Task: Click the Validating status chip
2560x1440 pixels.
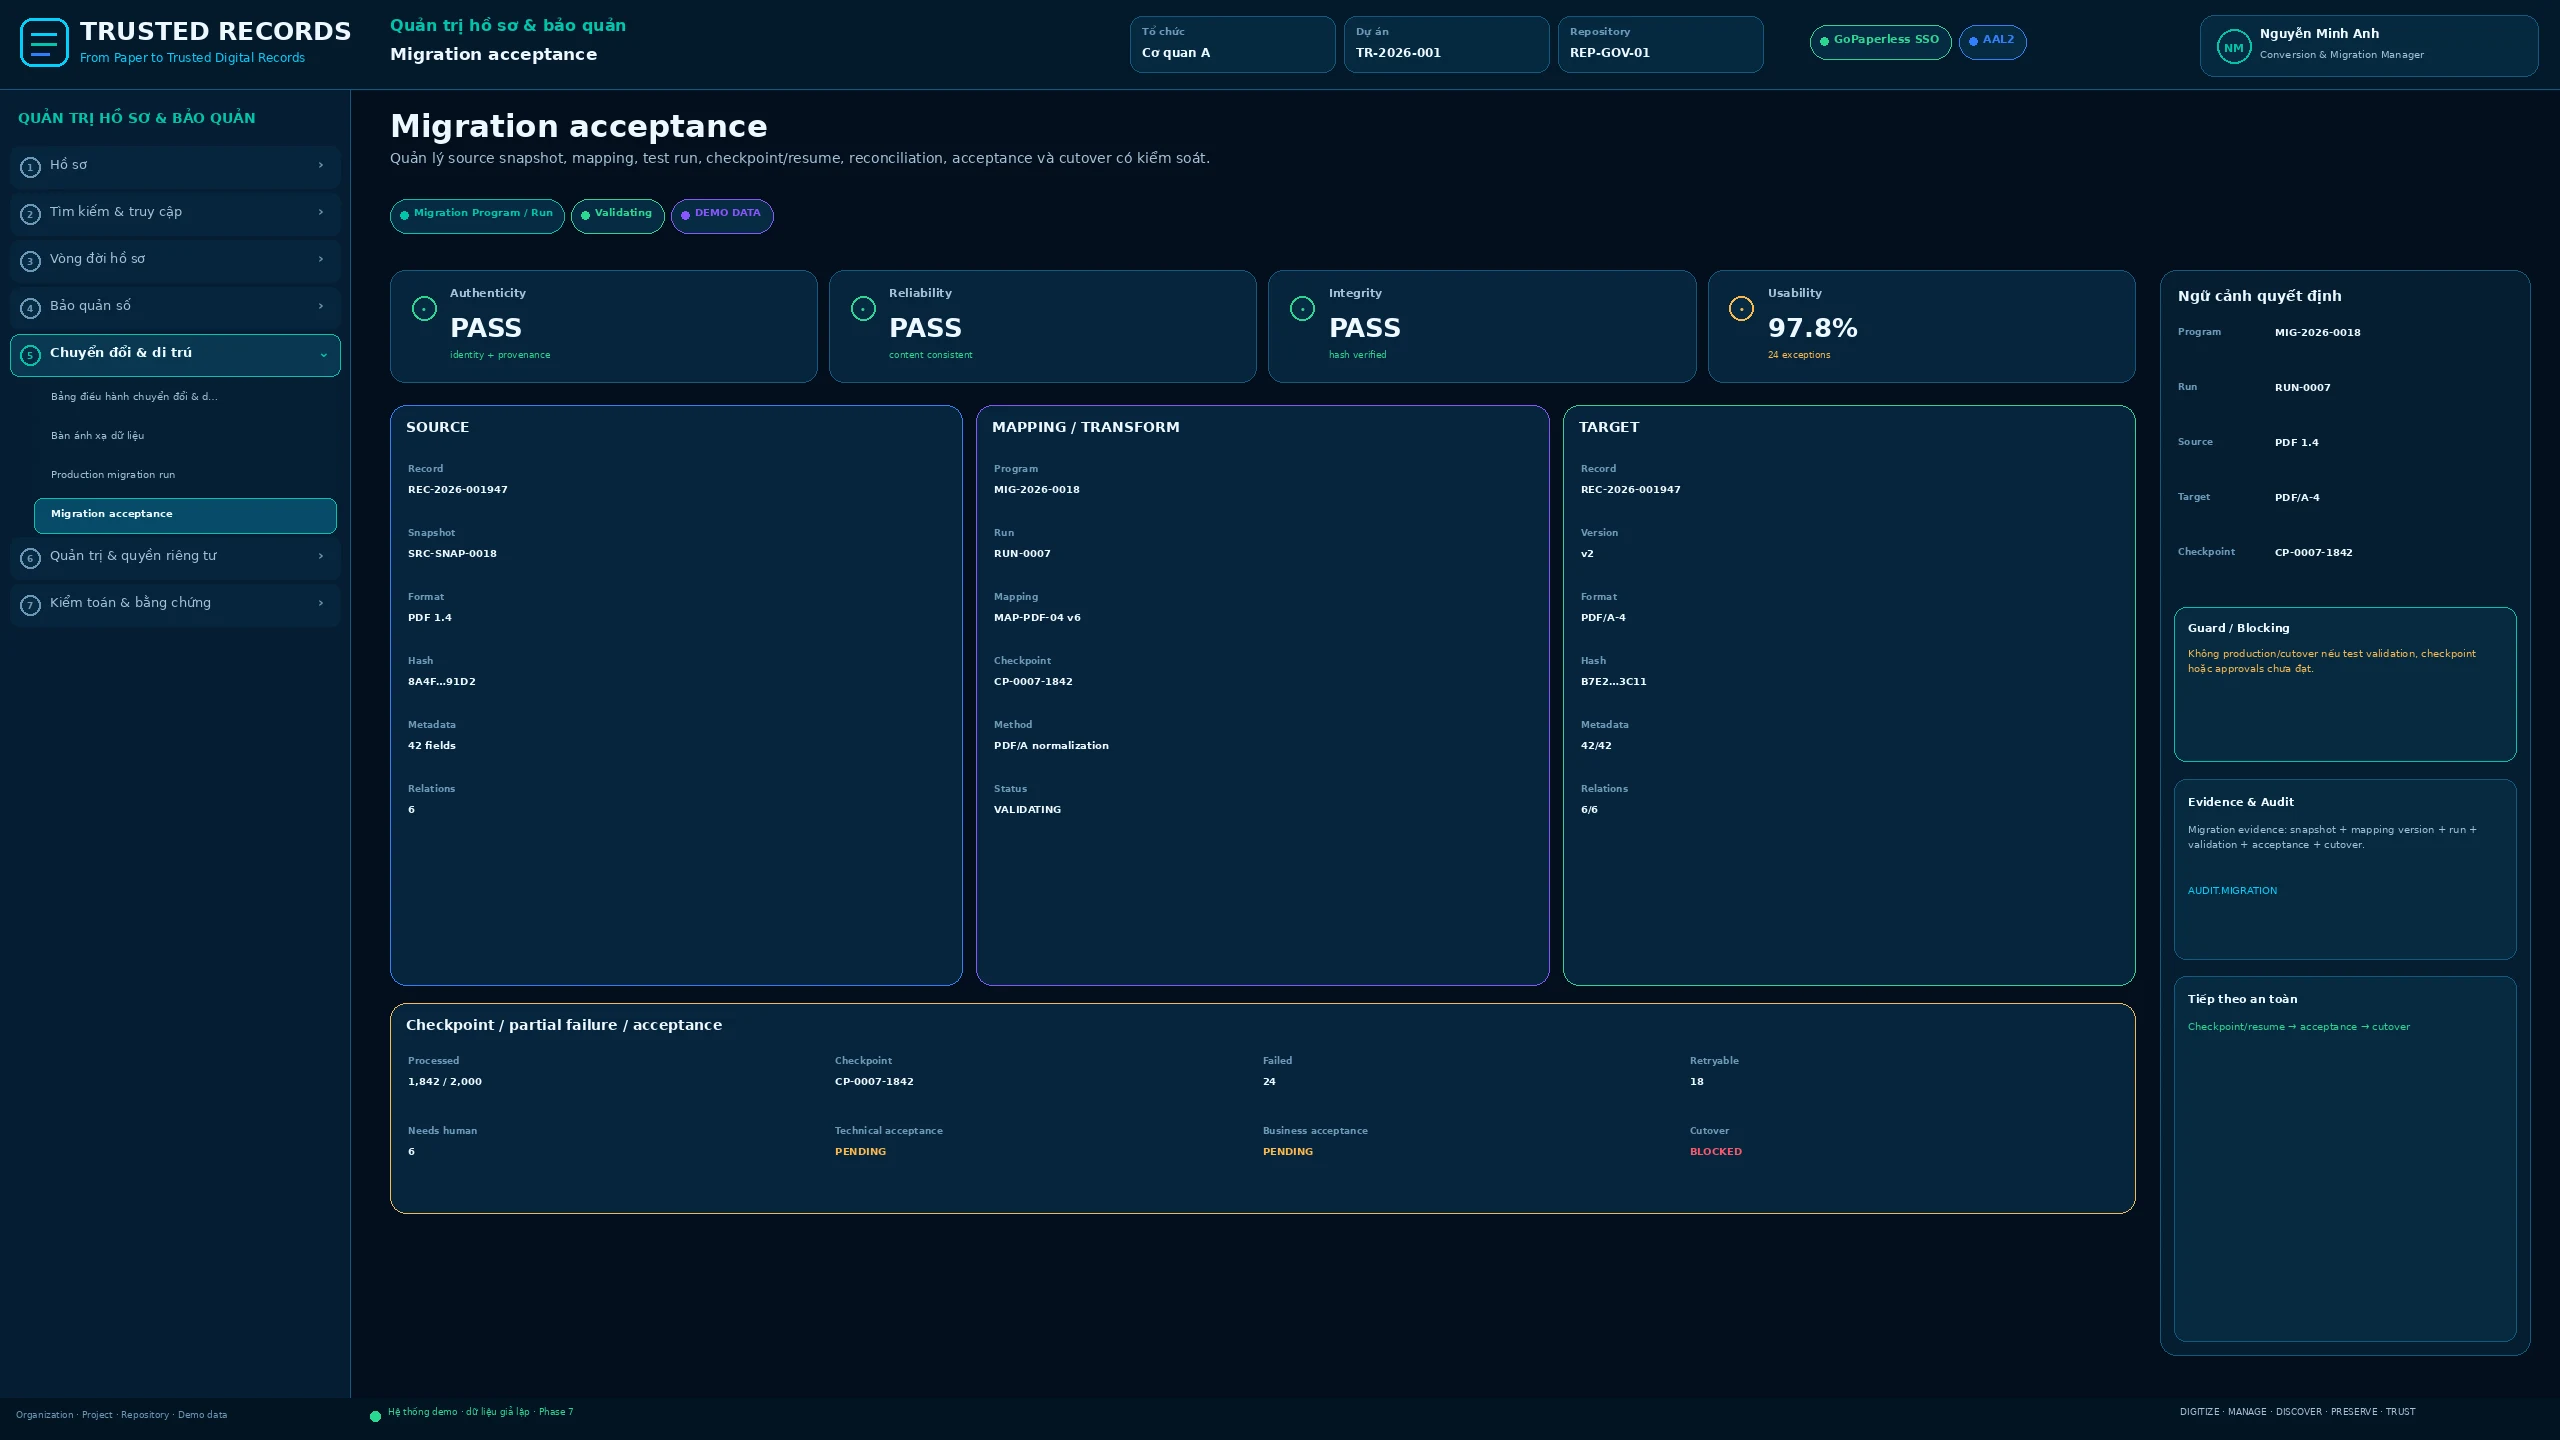Action: (x=617, y=215)
